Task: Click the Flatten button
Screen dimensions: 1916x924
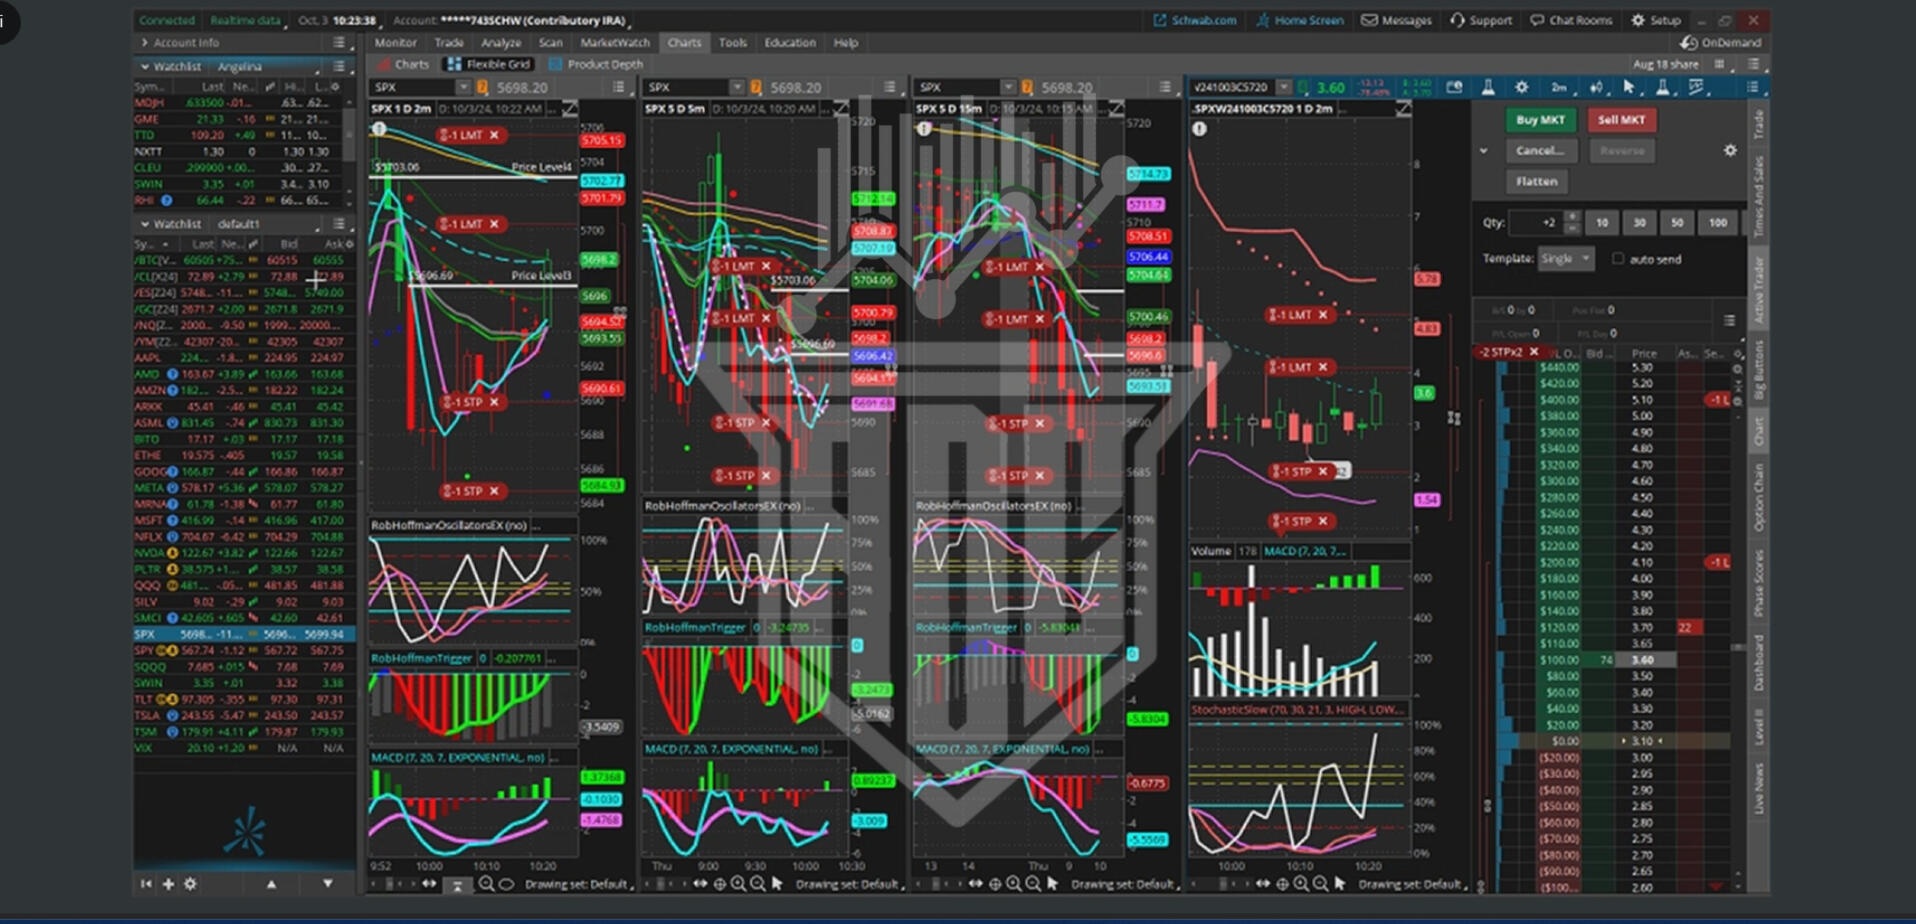Action: [x=1537, y=181]
